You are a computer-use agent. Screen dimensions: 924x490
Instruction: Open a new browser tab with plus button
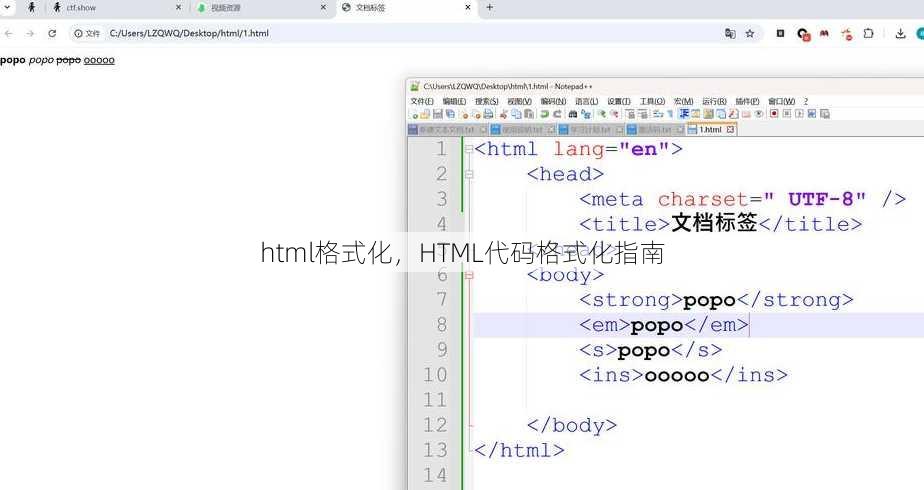click(x=489, y=7)
